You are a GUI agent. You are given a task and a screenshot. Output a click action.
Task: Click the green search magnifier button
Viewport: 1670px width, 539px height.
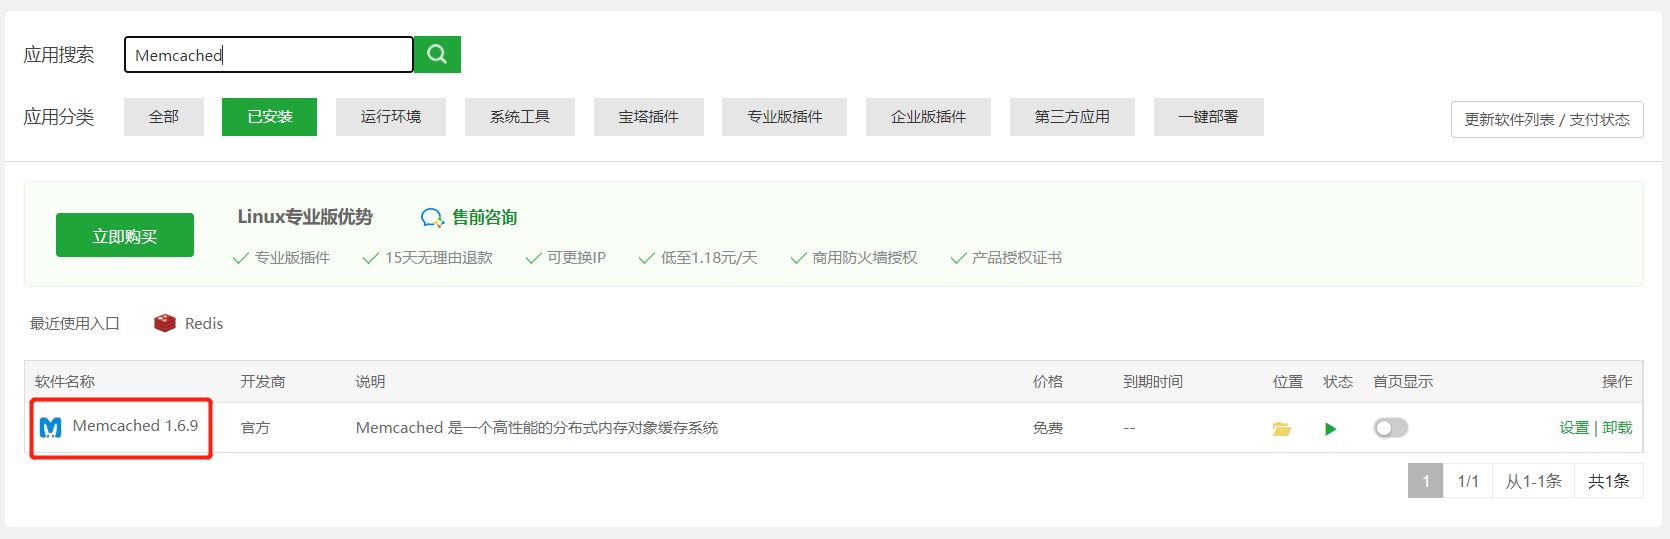tap(437, 54)
